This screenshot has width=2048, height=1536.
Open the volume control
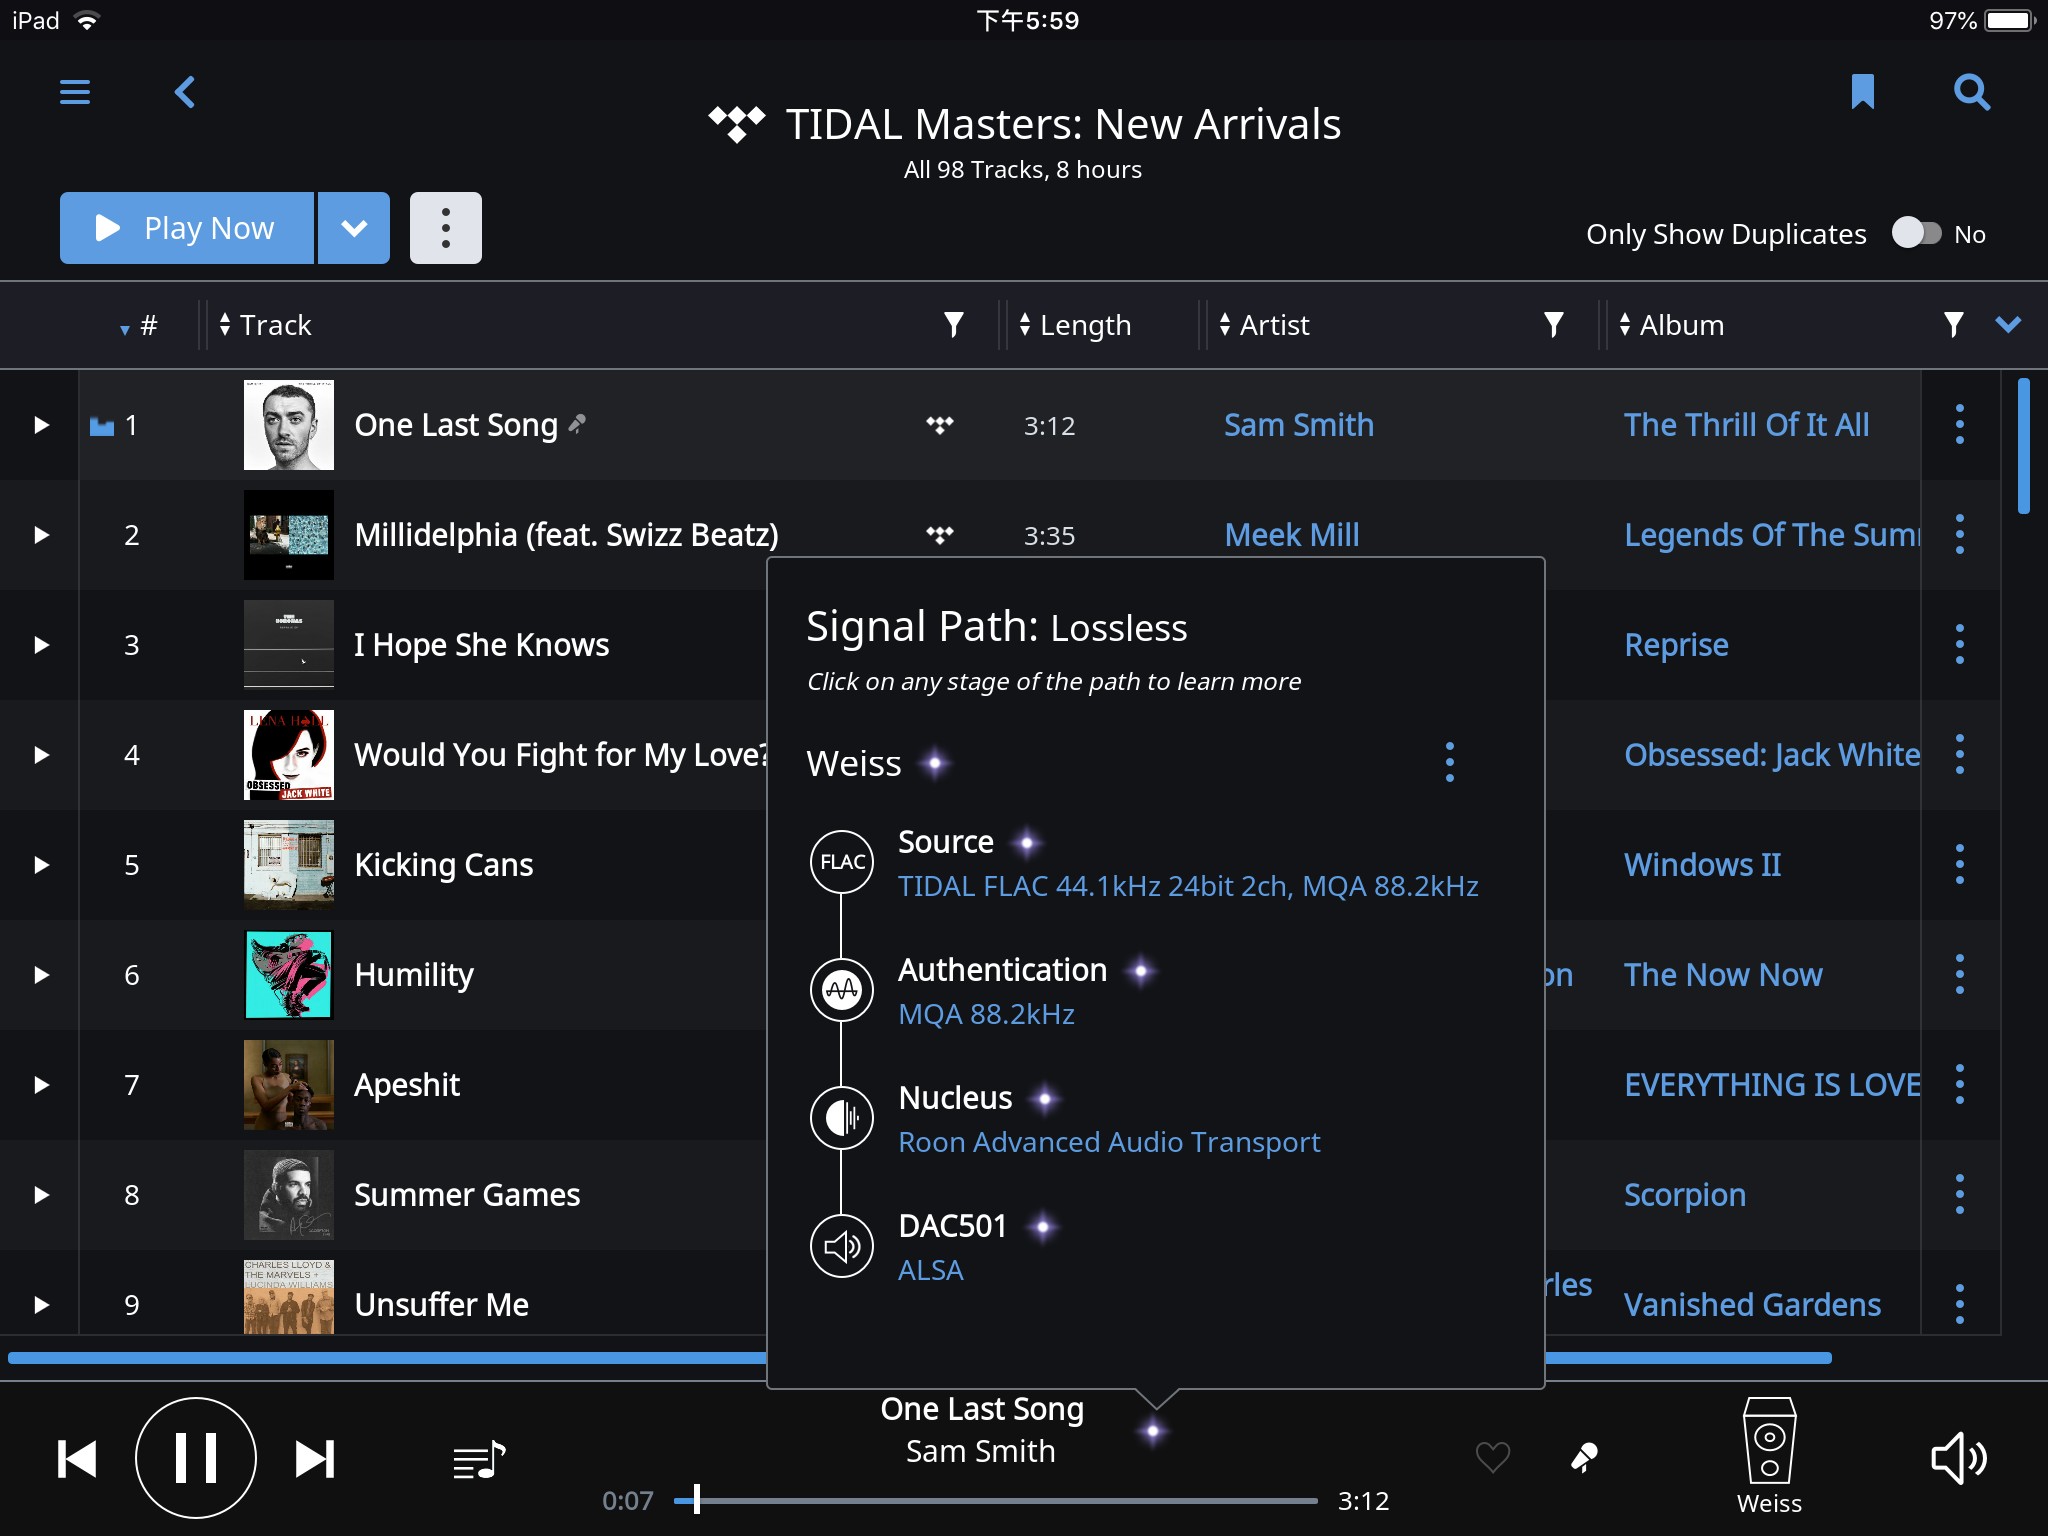click(1958, 1459)
